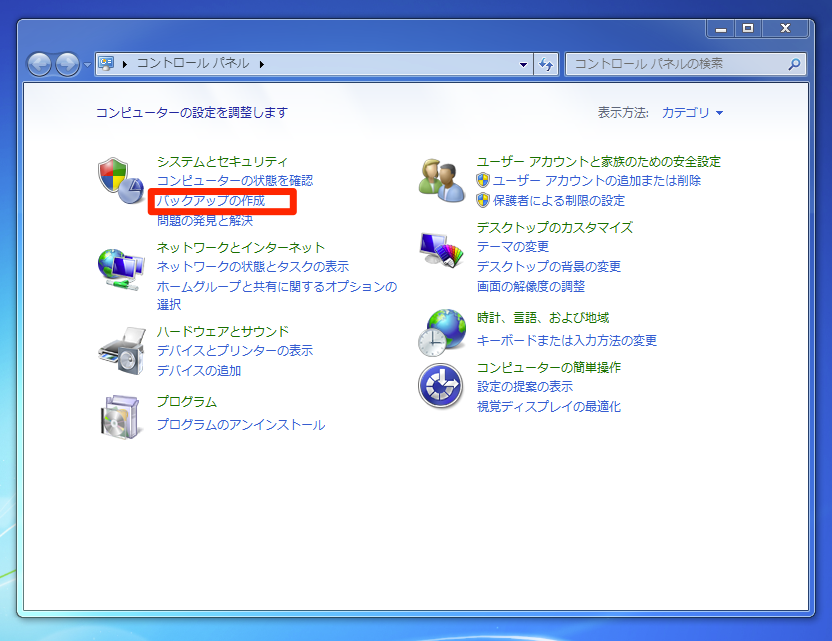Click デスクトップの背景の変更 link
Screen dimensions: 832x641
(549, 266)
